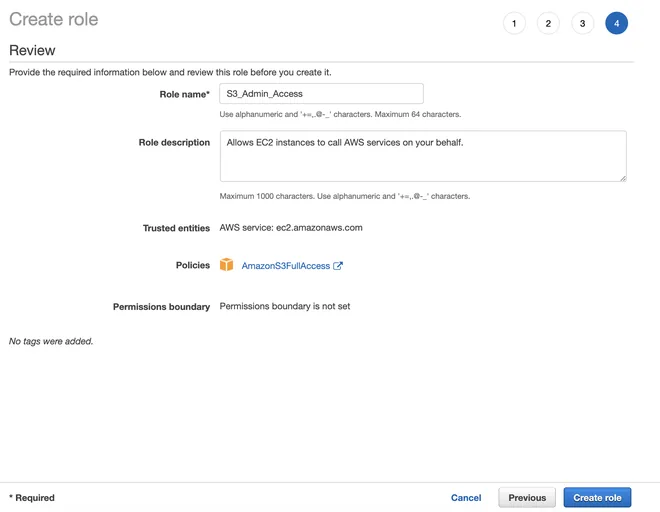The image size is (660, 512).
Task: Click the Create role page title
Action: click(x=53, y=19)
